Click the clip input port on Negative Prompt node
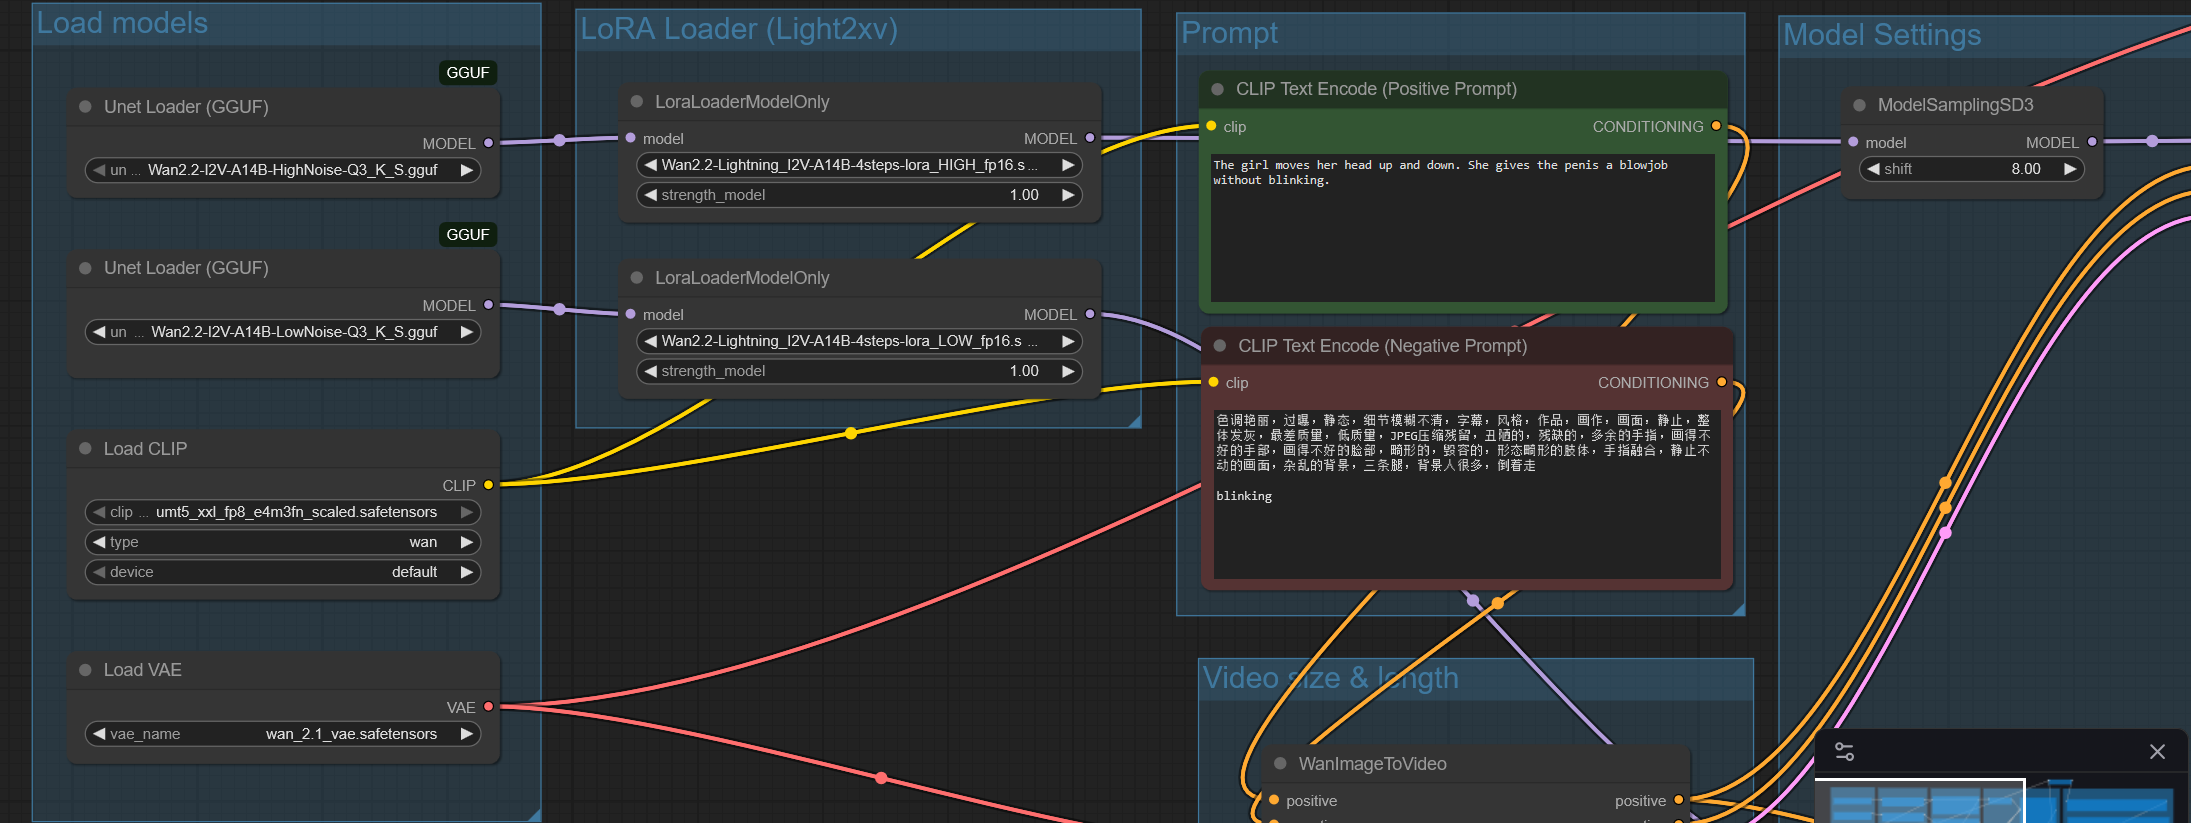The image size is (2191, 823). point(1213,382)
